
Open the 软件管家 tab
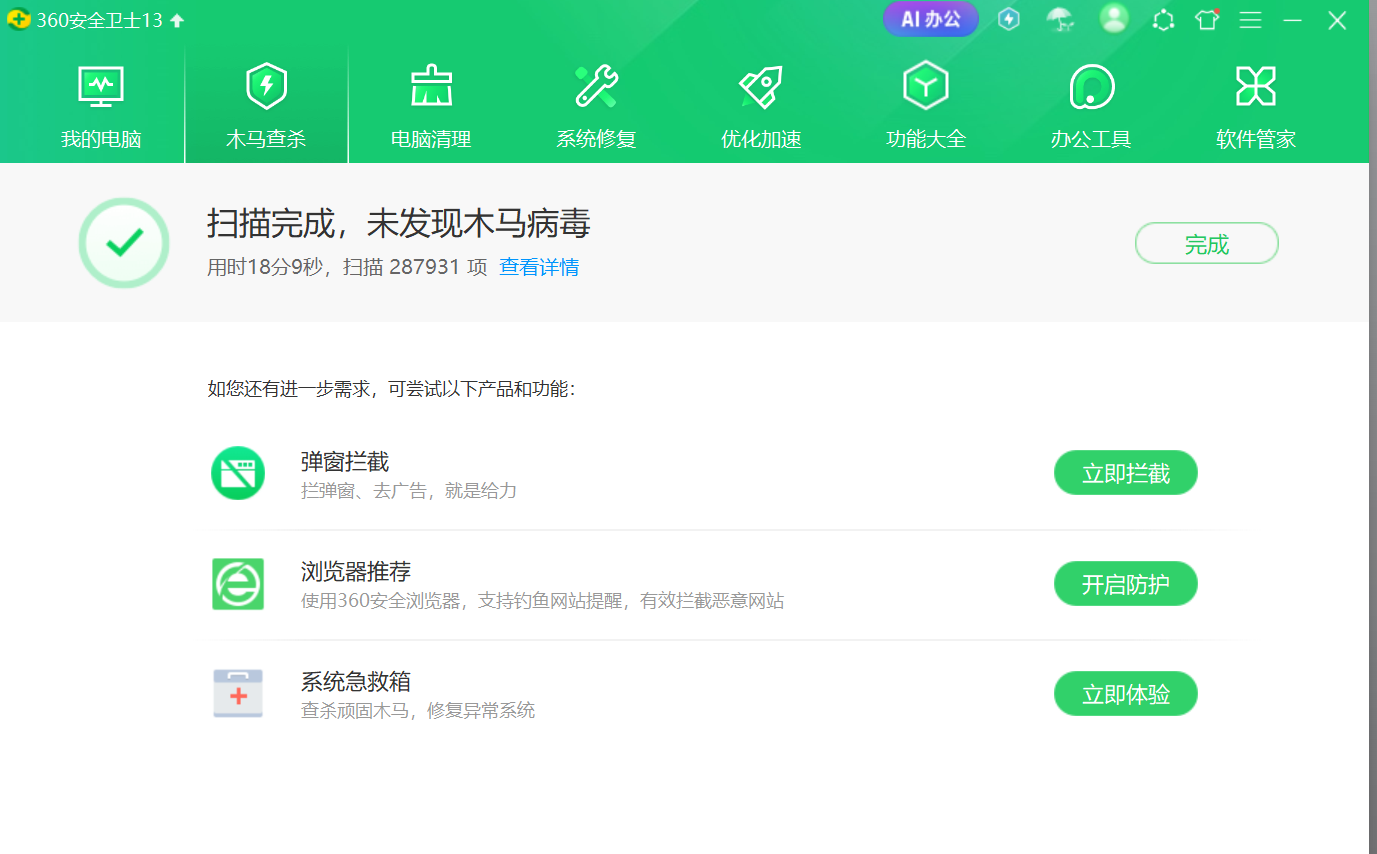pyautogui.click(x=1256, y=107)
